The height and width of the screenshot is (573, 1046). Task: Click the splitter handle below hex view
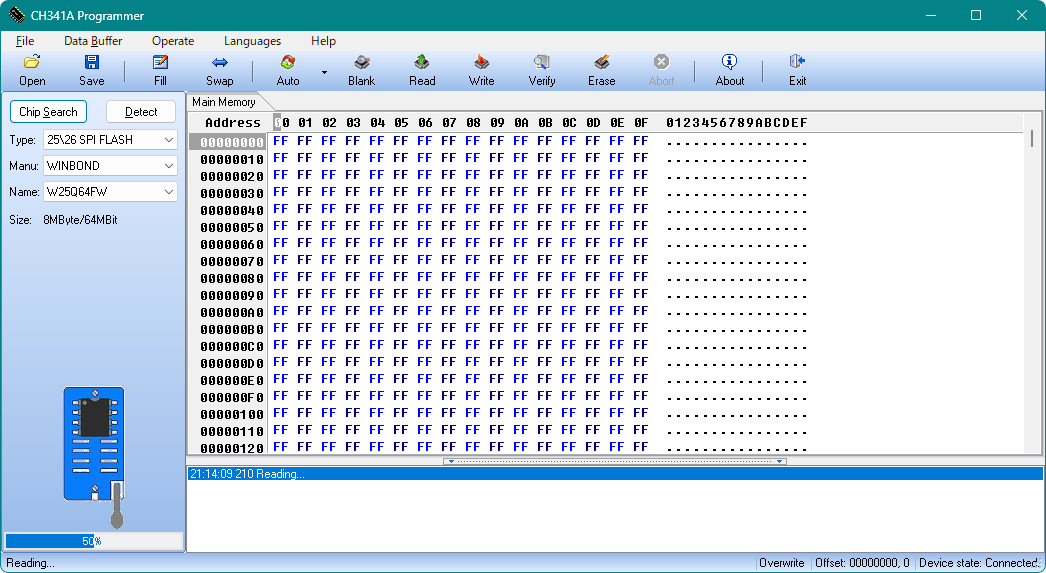pyautogui.click(x=614, y=461)
